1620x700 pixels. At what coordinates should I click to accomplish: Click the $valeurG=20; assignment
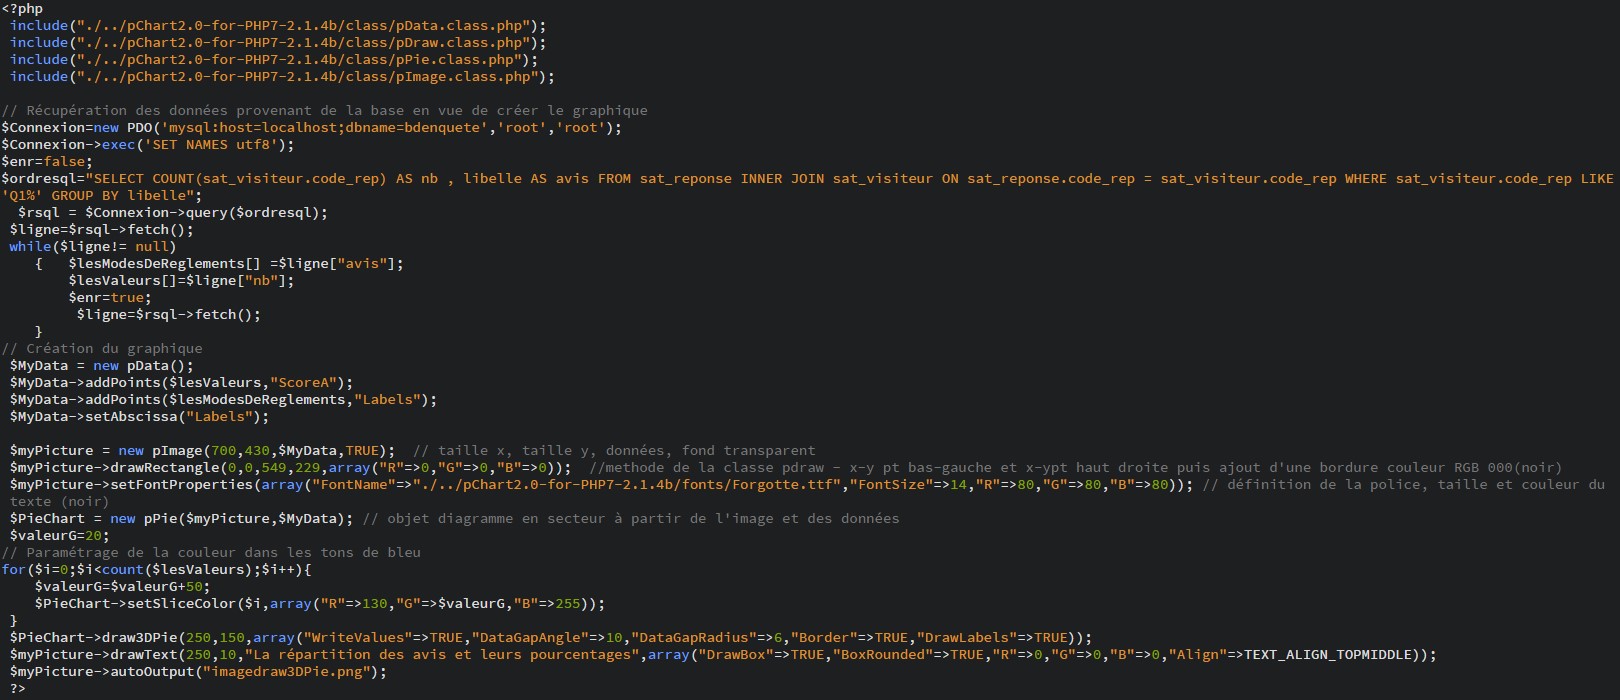[60, 536]
